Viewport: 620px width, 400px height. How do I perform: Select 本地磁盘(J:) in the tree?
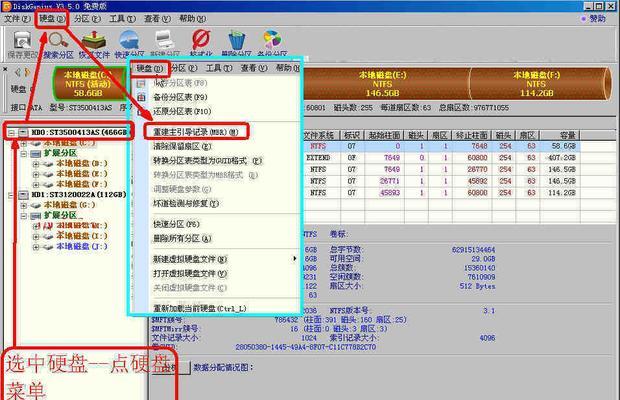click(x=82, y=247)
